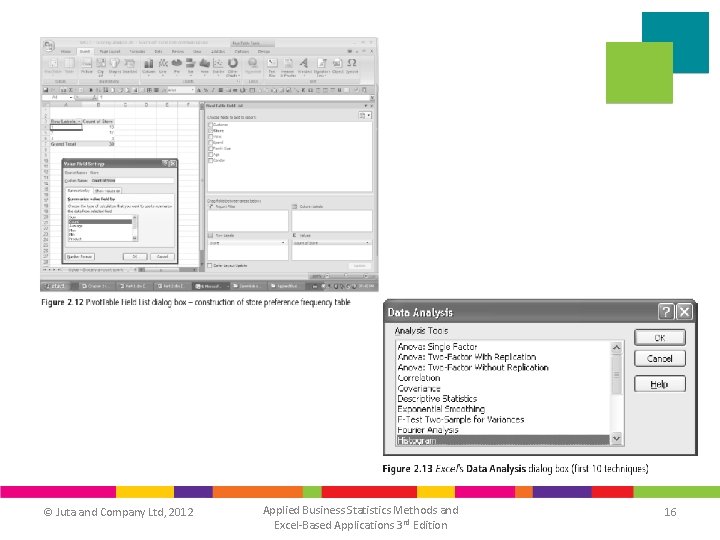720x540 pixels.
Task: Tick the Gender field checkbox
Action: click(211, 160)
